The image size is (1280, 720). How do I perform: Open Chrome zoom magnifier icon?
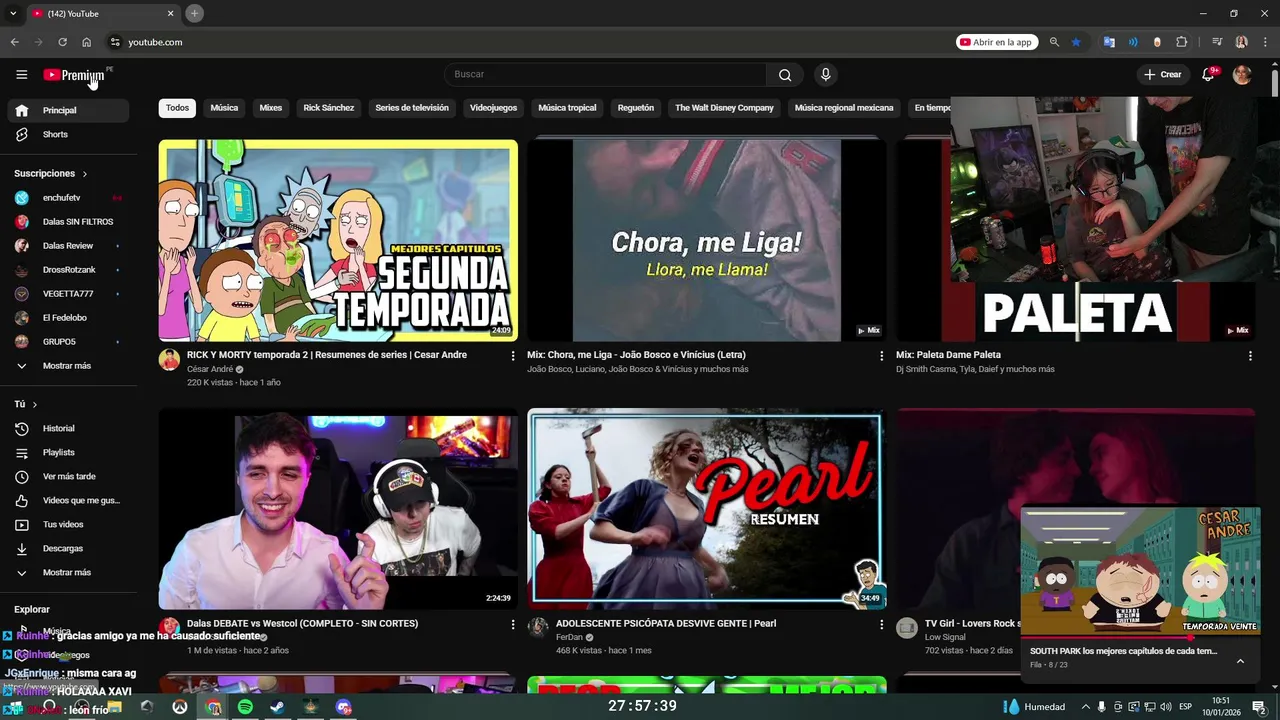[1054, 42]
